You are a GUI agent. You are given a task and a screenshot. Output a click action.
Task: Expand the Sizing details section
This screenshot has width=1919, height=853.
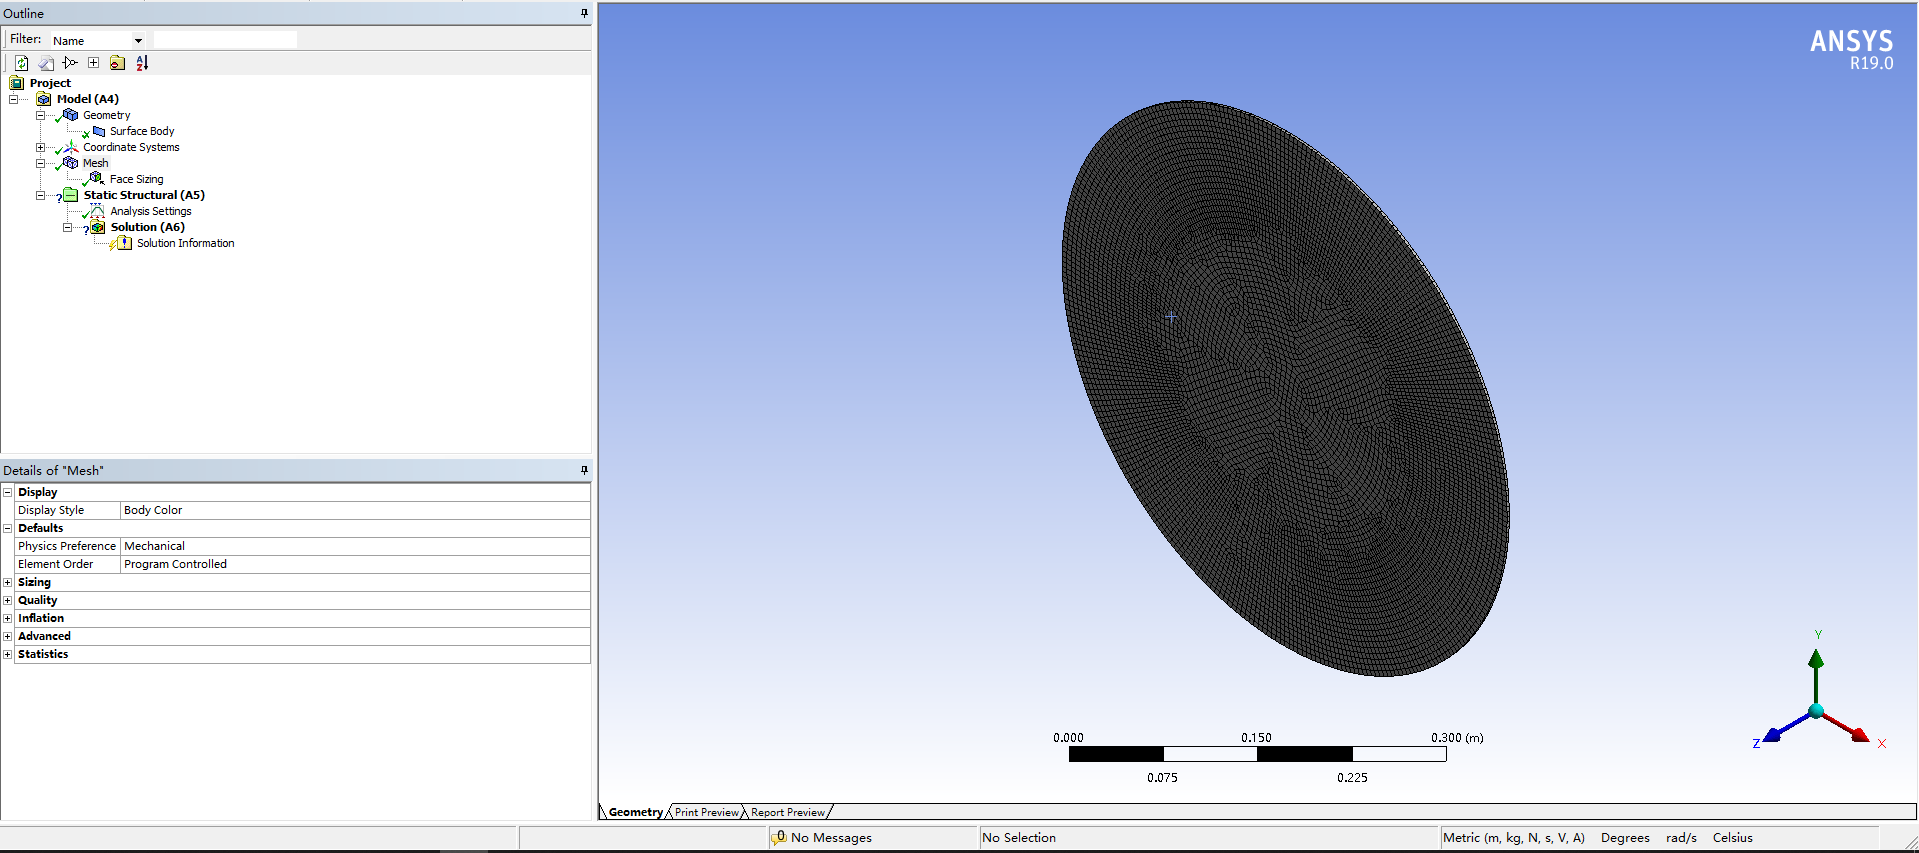(8, 582)
